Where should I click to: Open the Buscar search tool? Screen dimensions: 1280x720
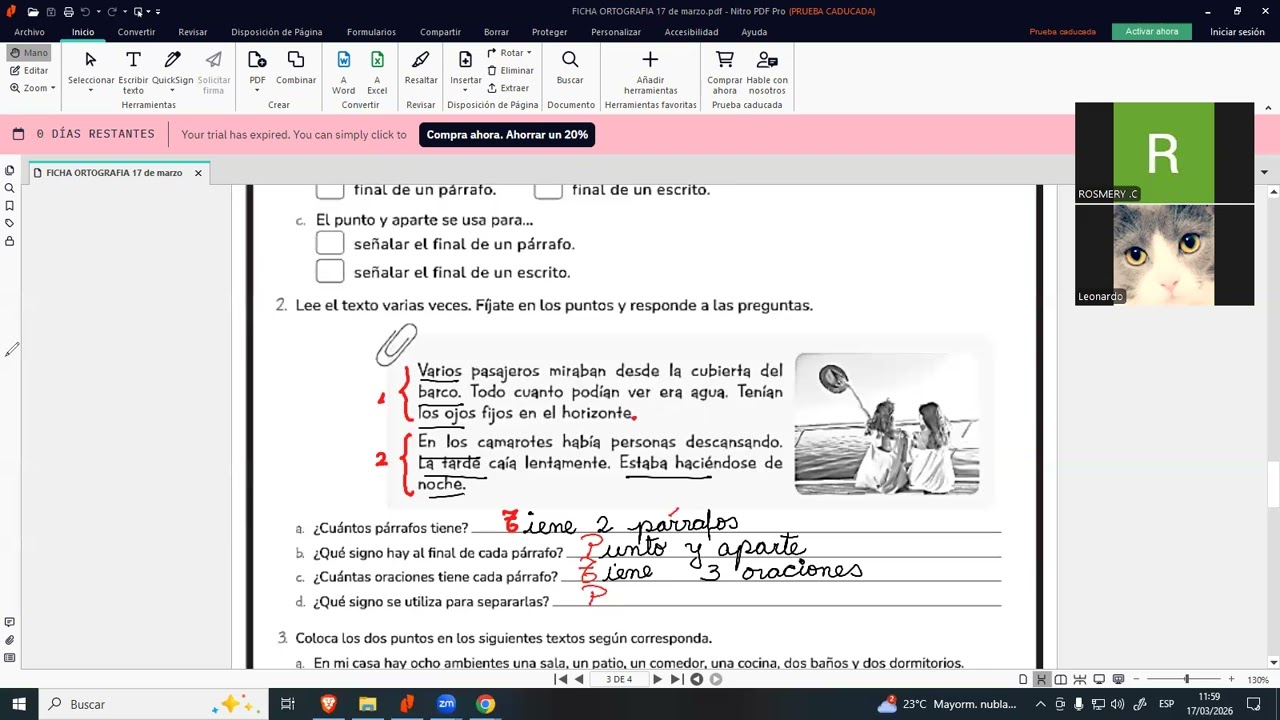570,66
